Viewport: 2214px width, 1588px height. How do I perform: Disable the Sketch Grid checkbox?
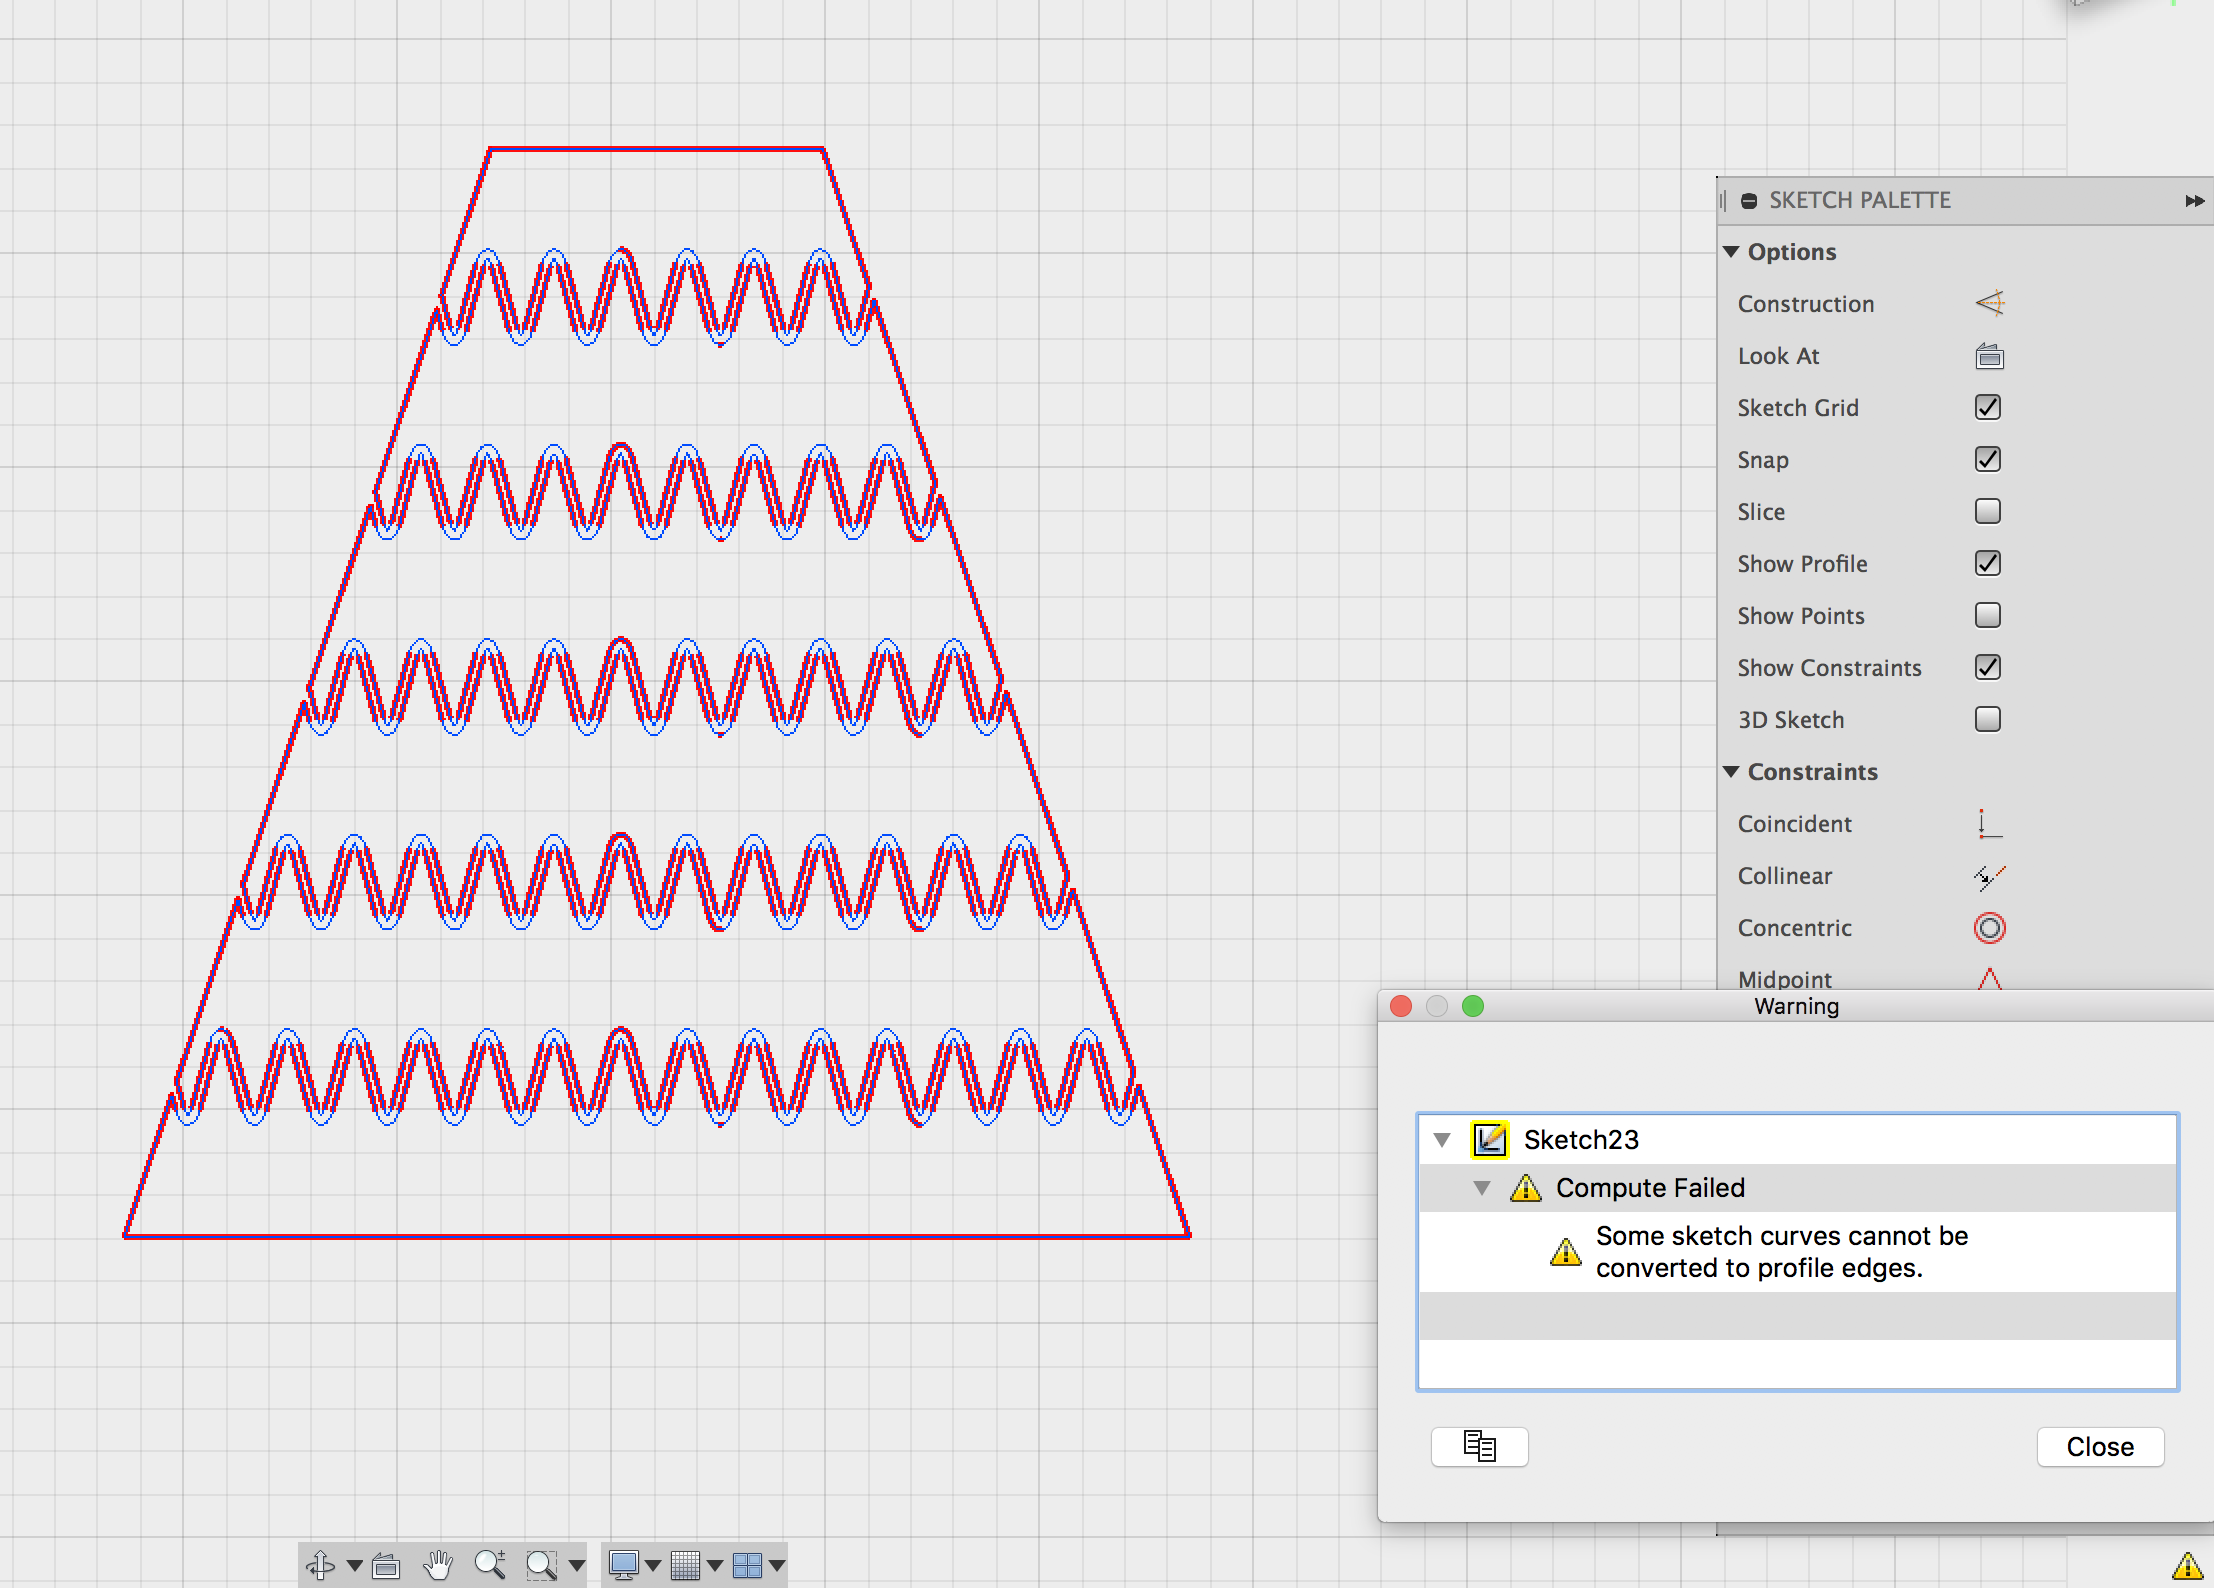(x=1987, y=408)
